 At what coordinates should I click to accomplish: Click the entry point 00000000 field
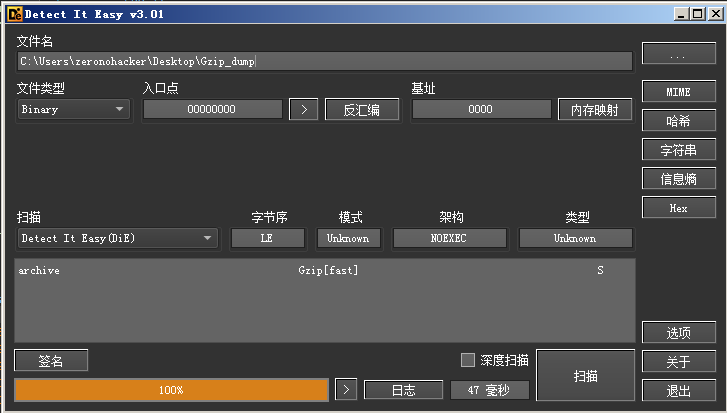212,109
